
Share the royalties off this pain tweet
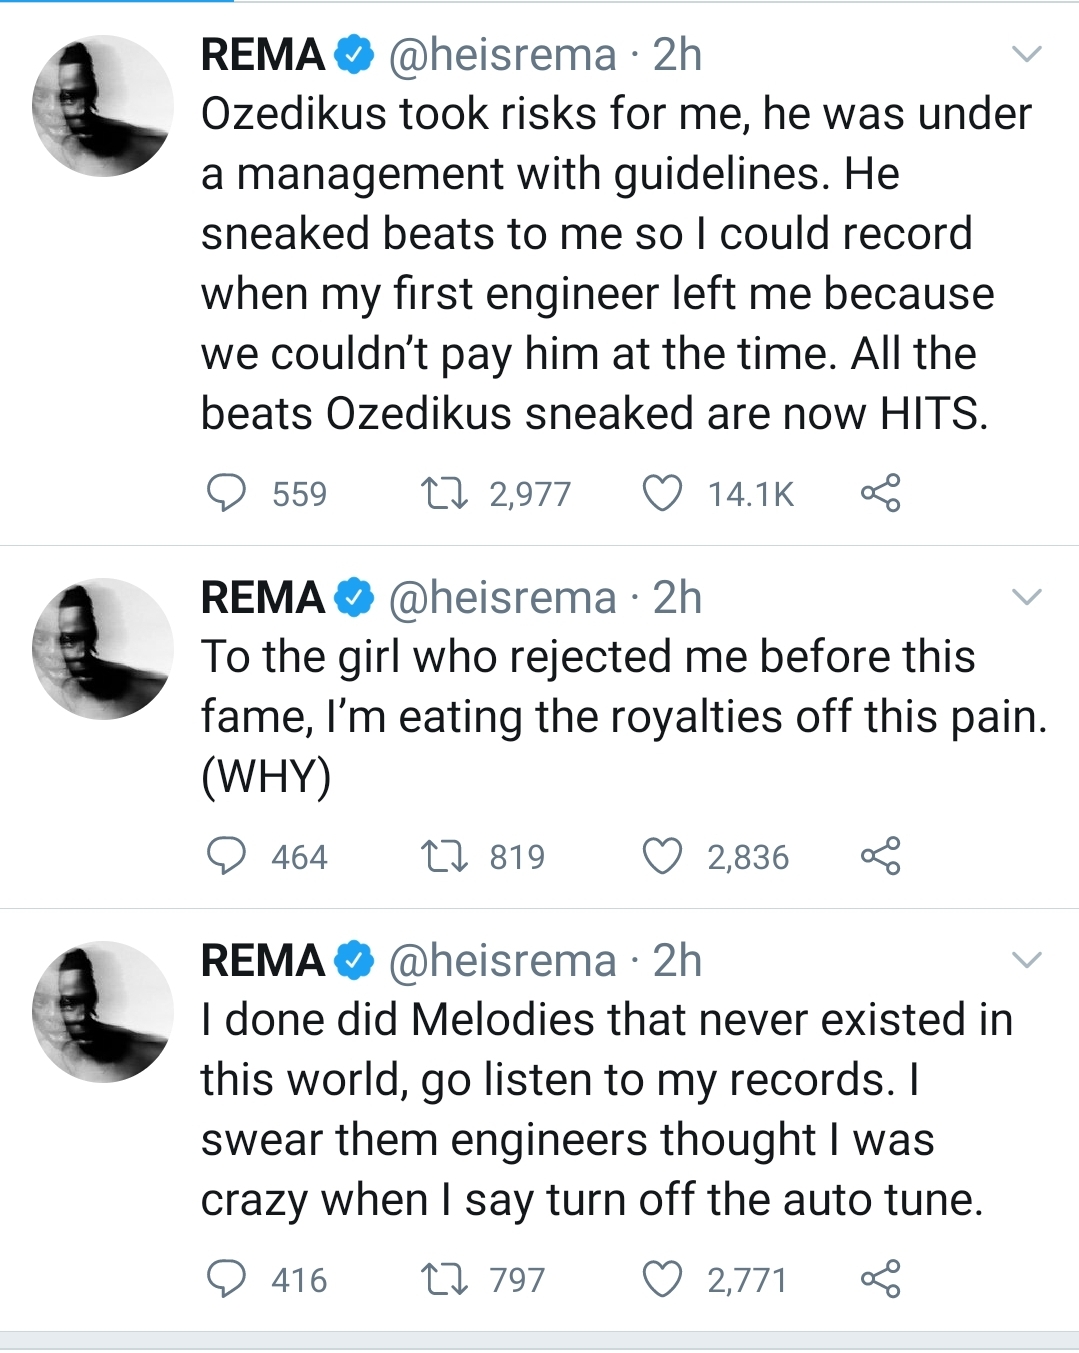tap(880, 856)
